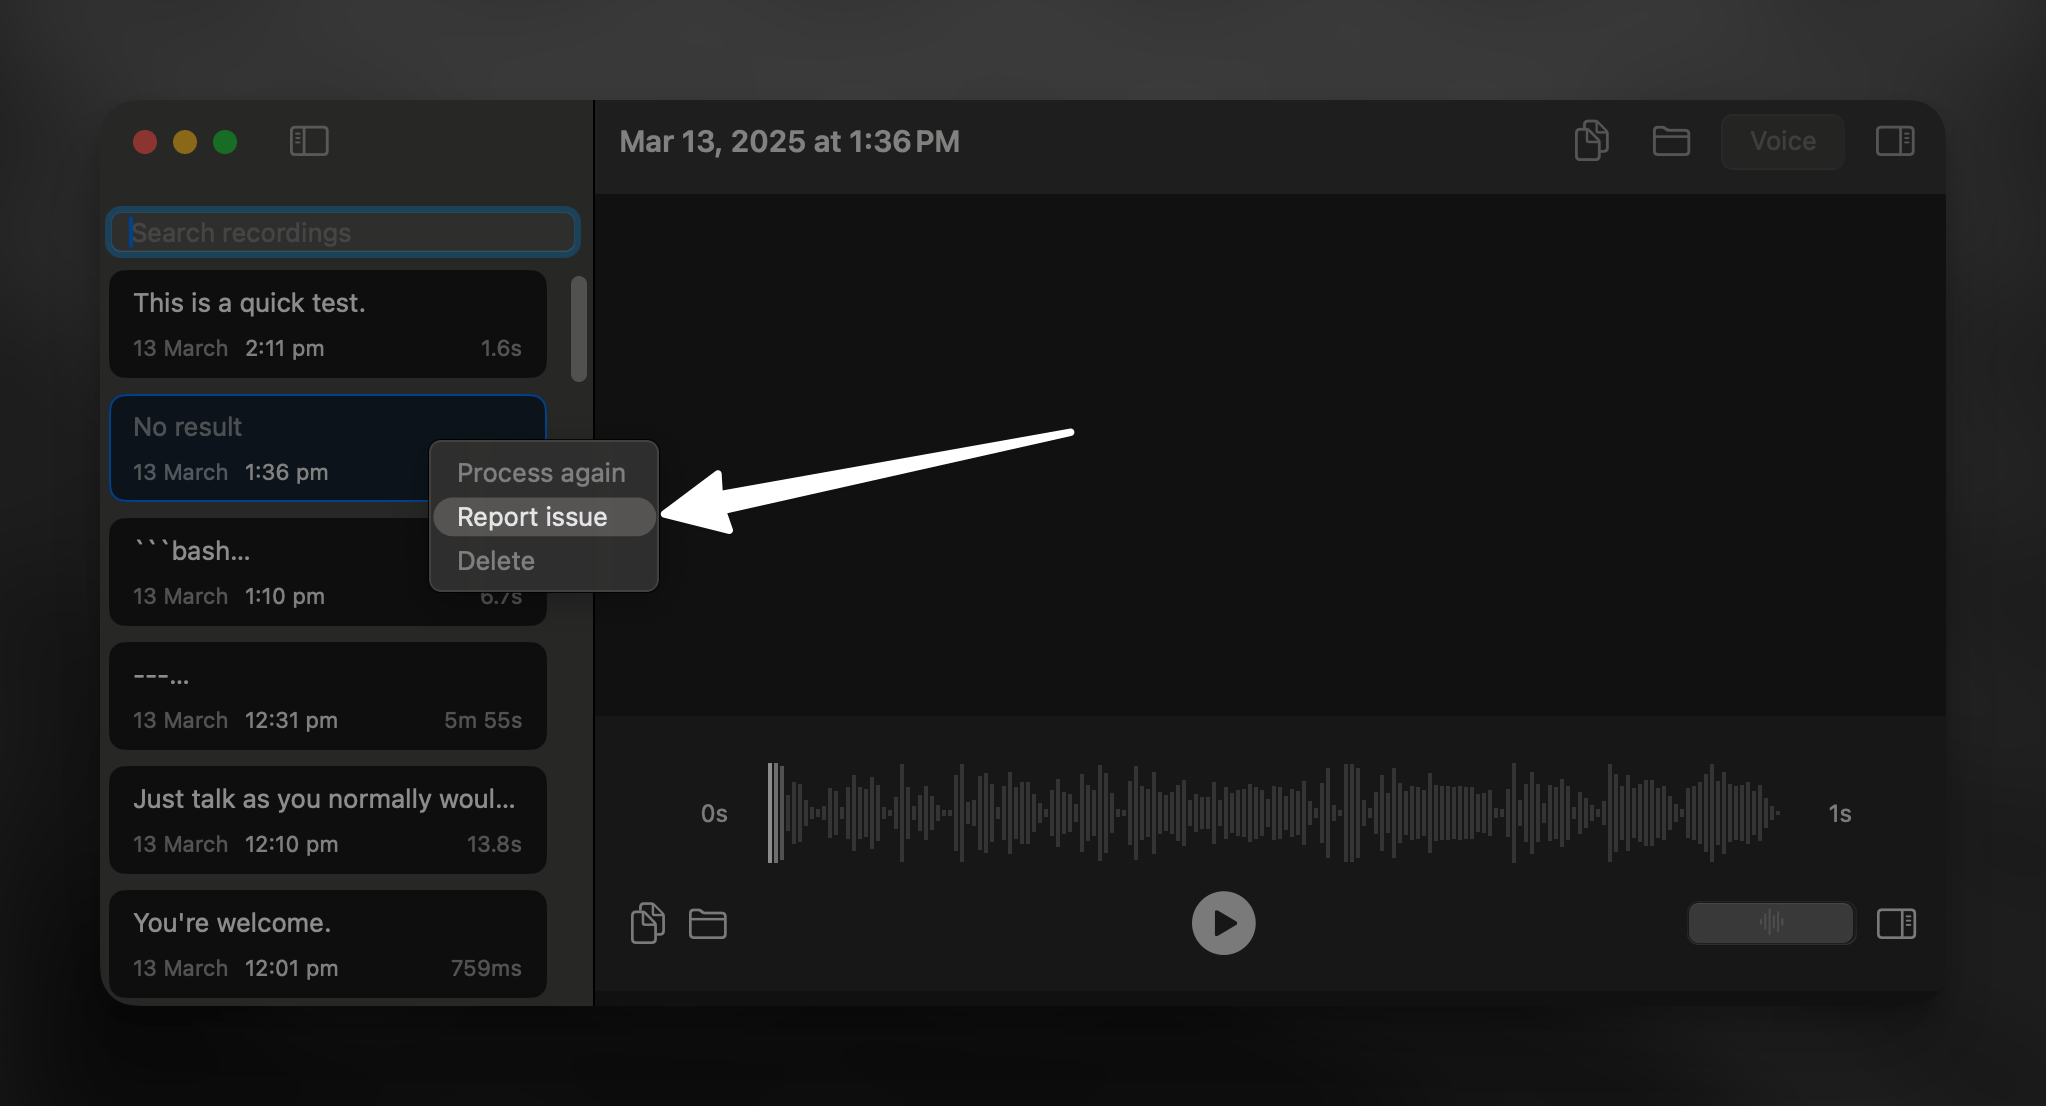This screenshot has width=2046, height=1106.
Task: Toggle the left sidebar icon
Action: (x=309, y=141)
